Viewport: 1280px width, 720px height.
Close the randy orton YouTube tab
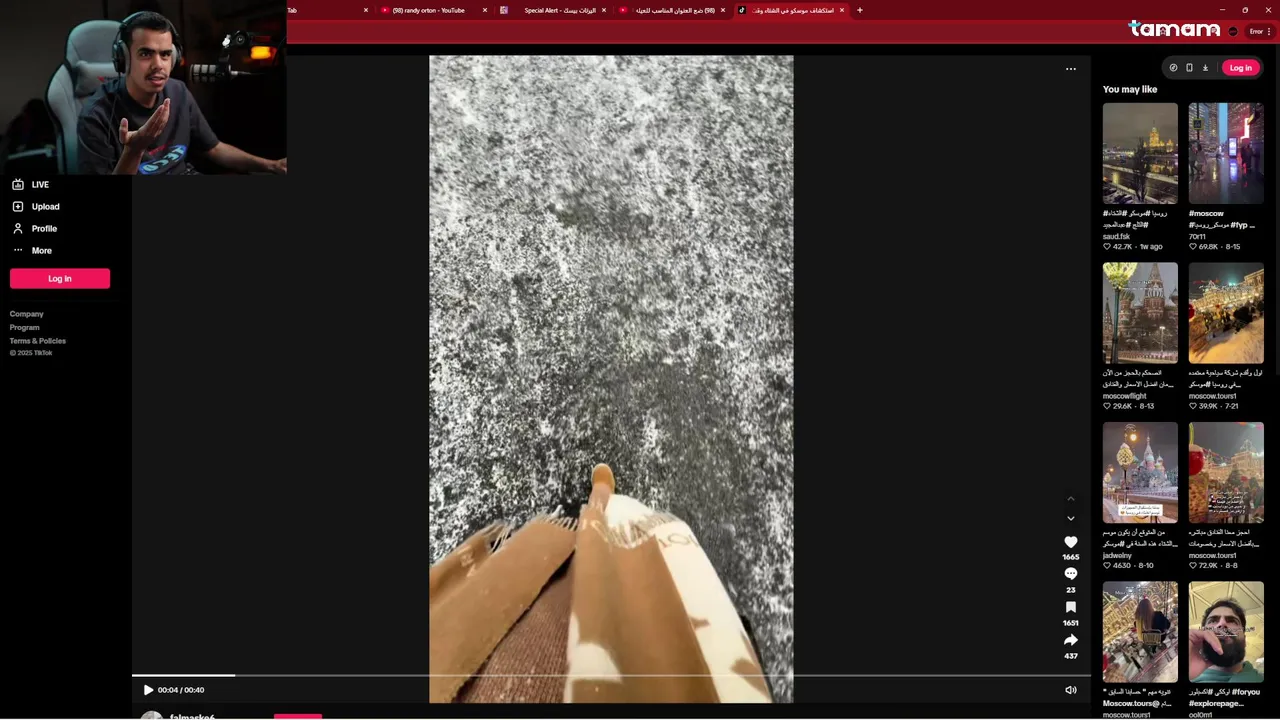[485, 10]
